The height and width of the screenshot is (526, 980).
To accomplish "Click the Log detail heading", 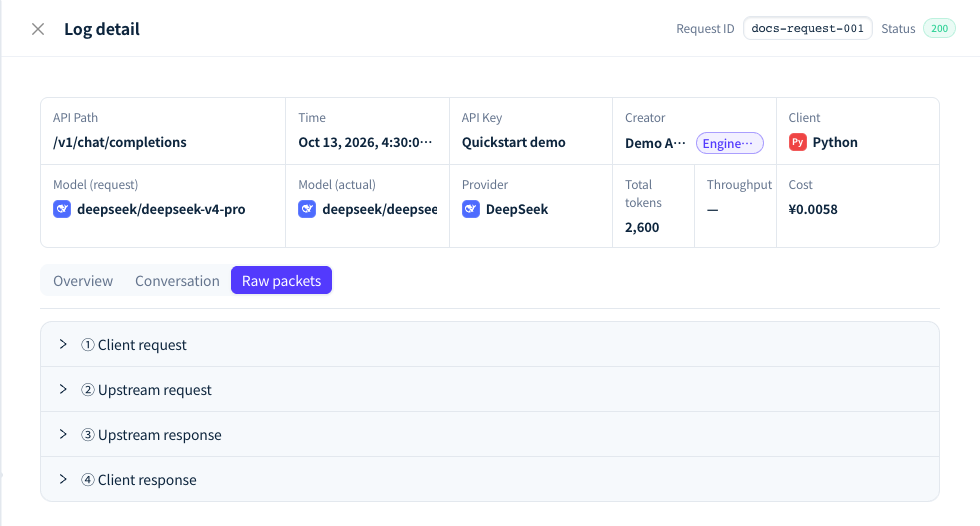I will click(x=102, y=29).
